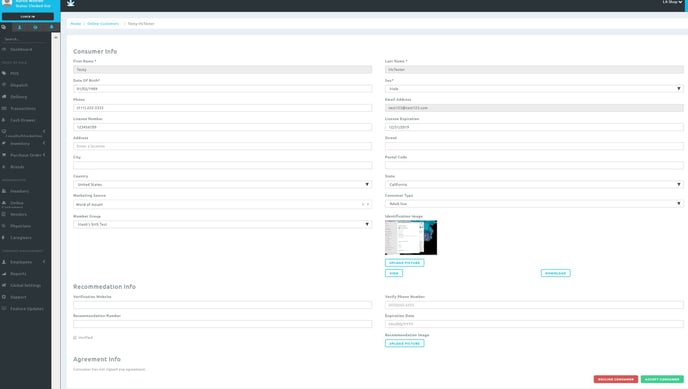Click Upload Picture under Identification Image
The height and width of the screenshot is (389, 688).
[405, 263]
